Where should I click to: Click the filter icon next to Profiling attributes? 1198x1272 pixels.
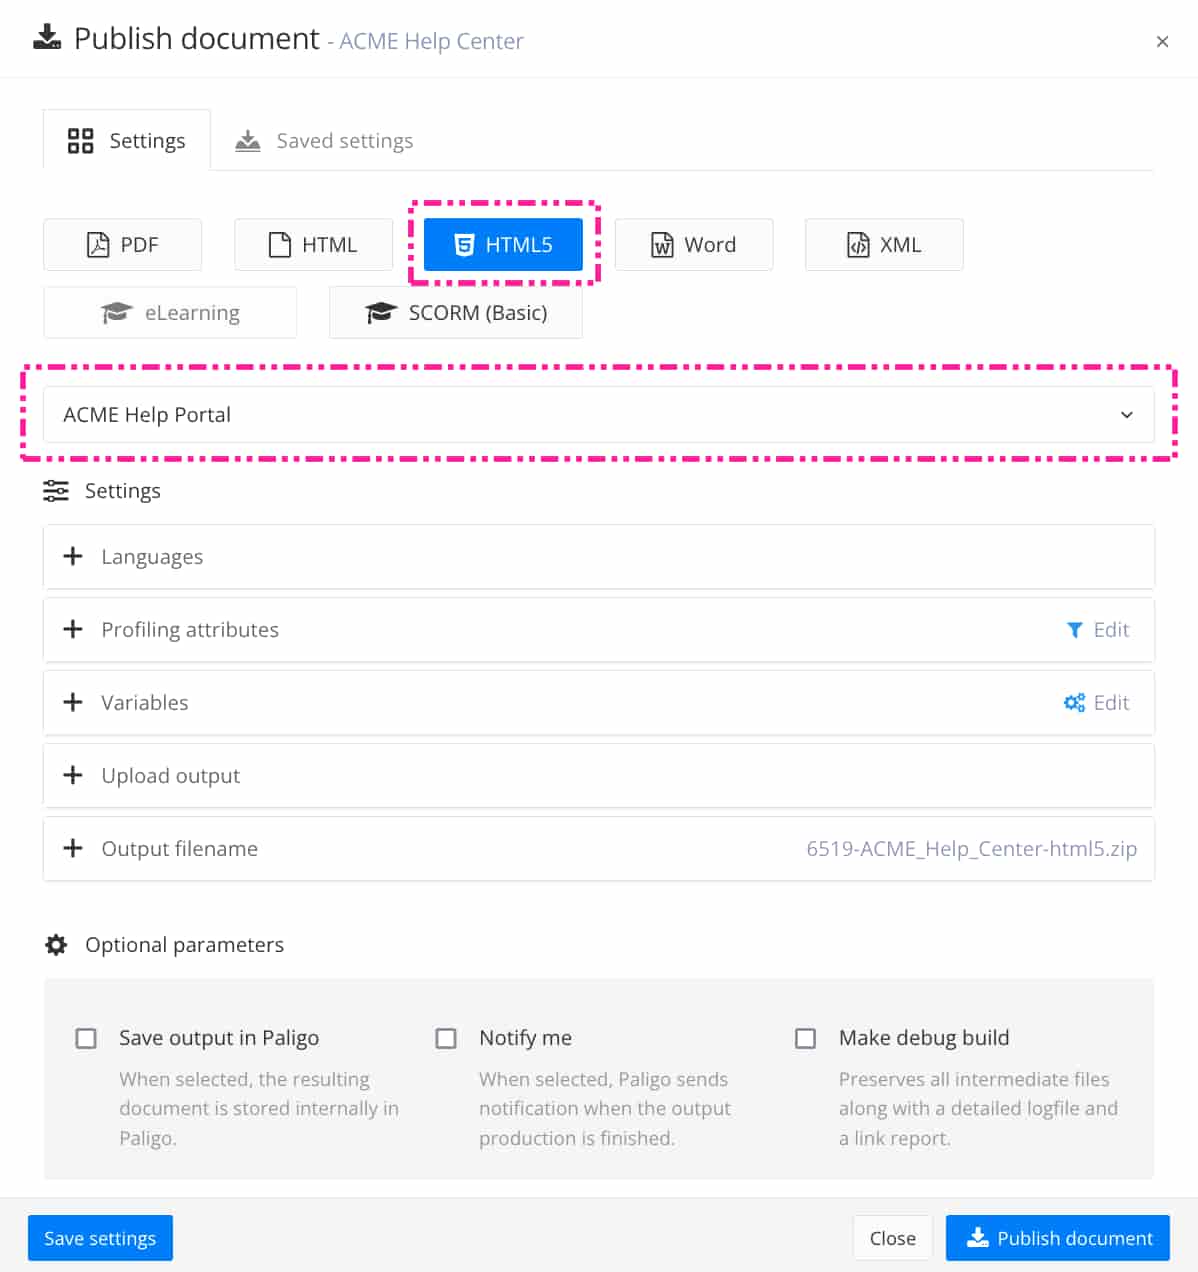click(x=1075, y=629)
